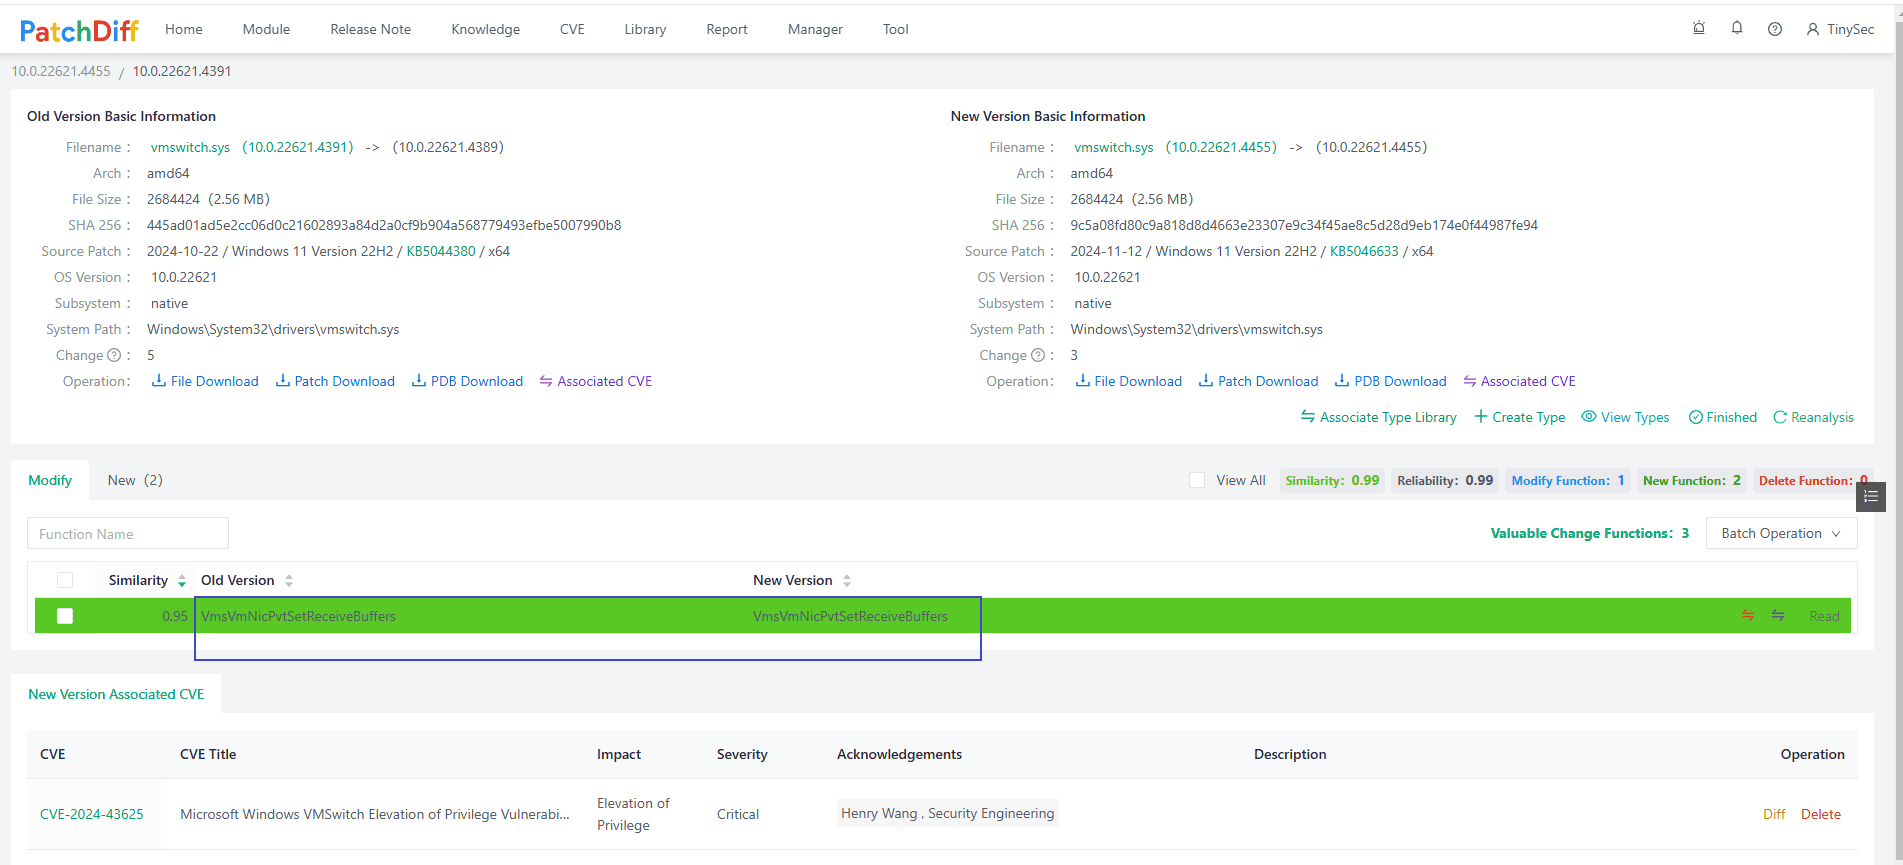This screenshot has height=865, width=1903.
Task: Click the red swap arrows icon in function row
Action: click(1748, 616)
